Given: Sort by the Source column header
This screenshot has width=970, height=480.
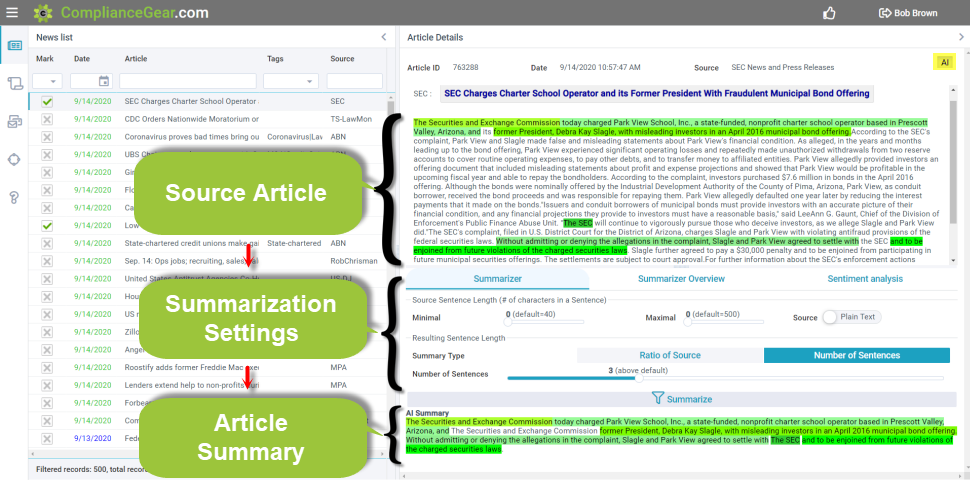Looking at the screenshot, I should coord(342,59).
